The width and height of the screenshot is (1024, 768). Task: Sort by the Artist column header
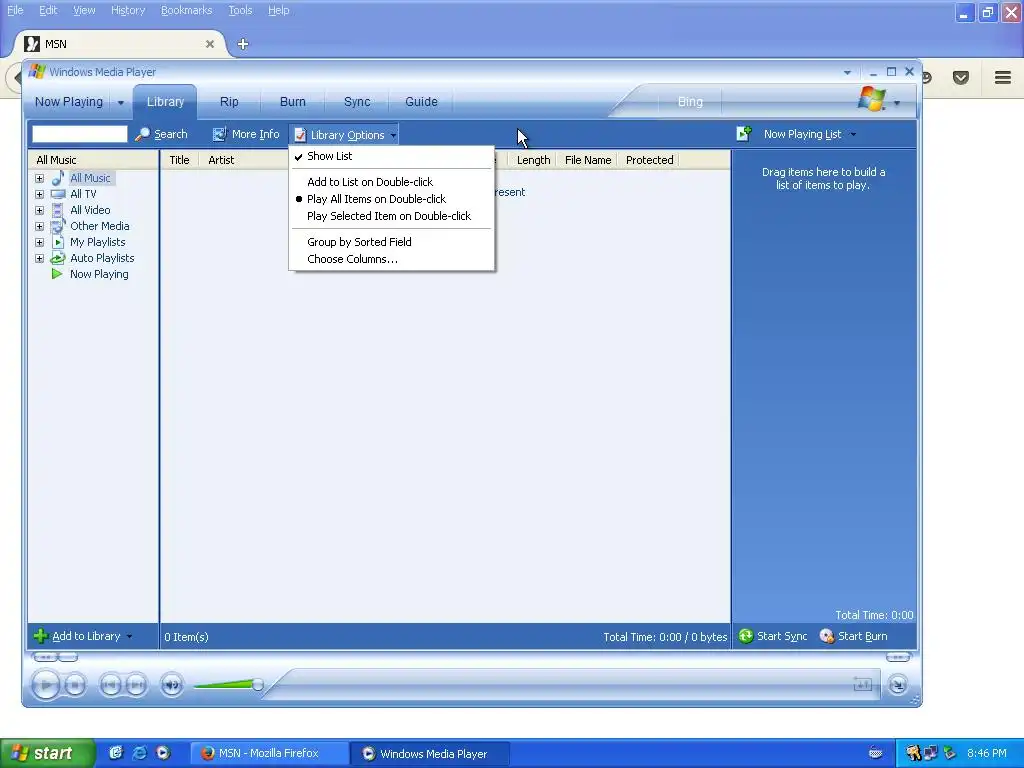(x=221, y=160)
